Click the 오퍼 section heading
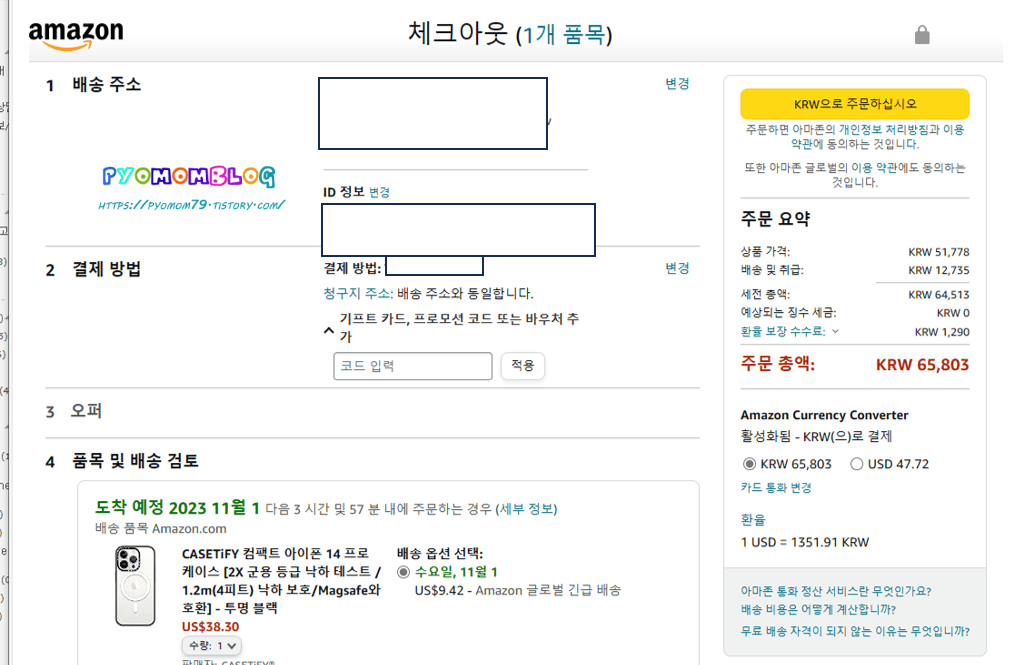Viewport: 1014px width, 665px height. pos(85,411)
